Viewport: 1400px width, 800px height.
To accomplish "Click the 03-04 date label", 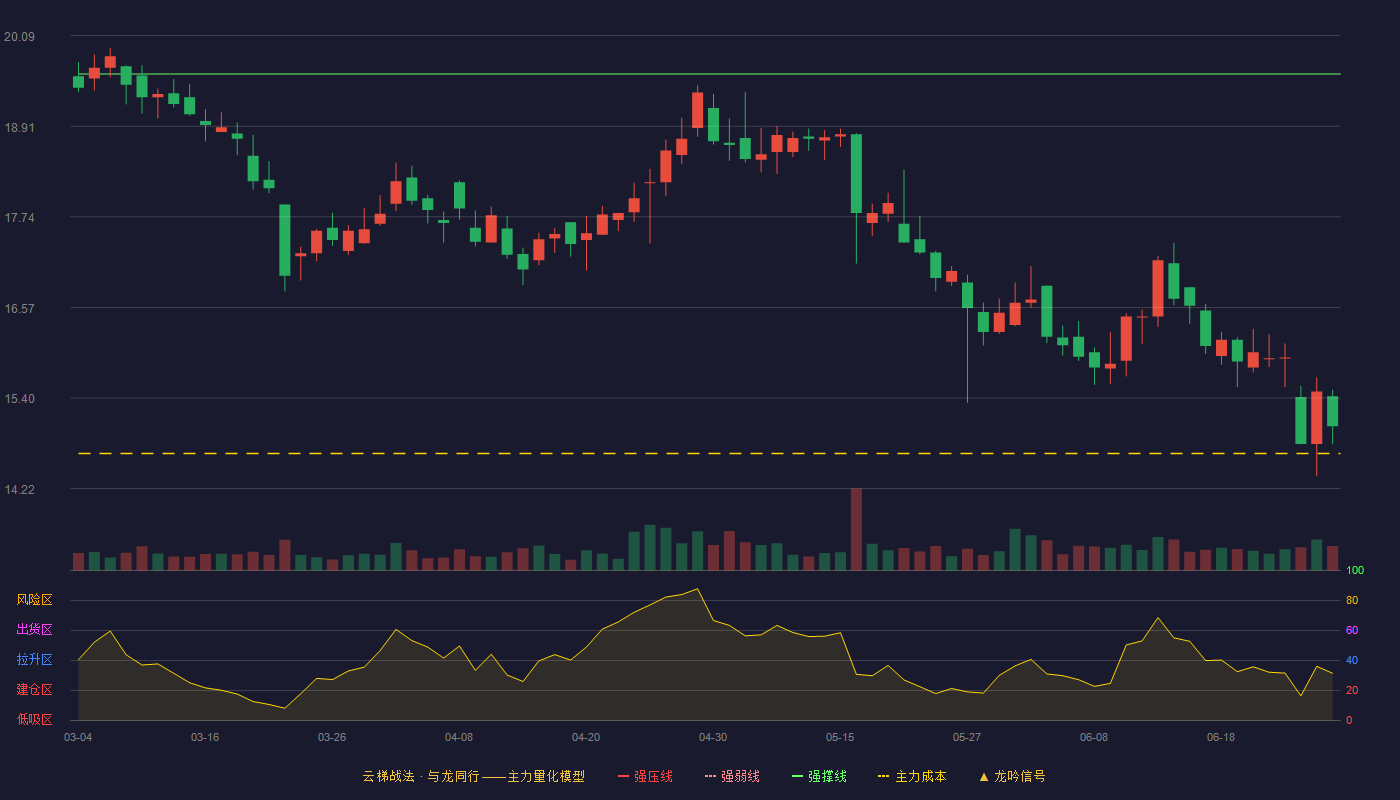I will pos(78,737).
